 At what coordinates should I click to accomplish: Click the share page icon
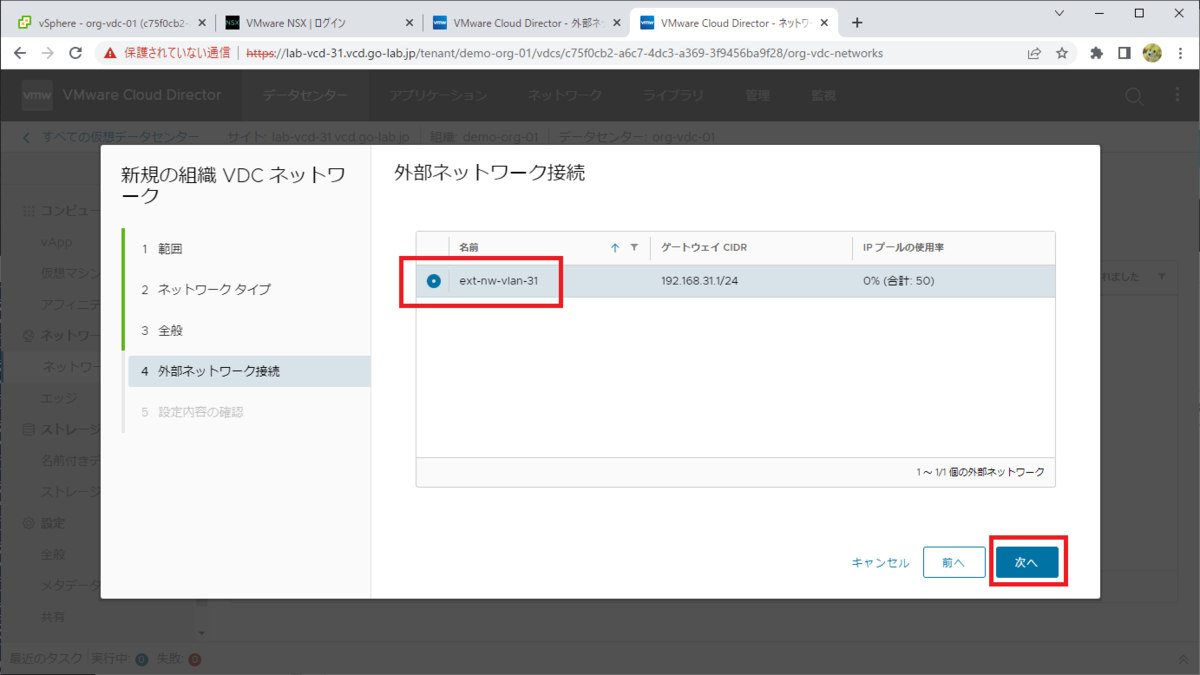click(x=1034, y=53)
